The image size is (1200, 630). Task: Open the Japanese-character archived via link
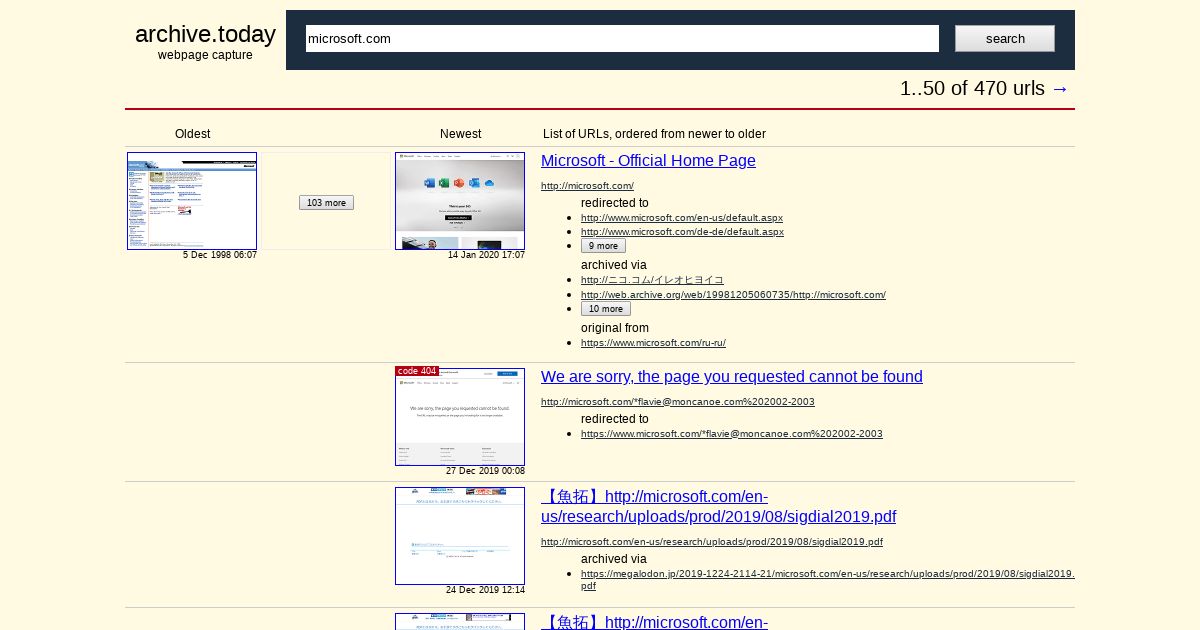click(652, 280)
